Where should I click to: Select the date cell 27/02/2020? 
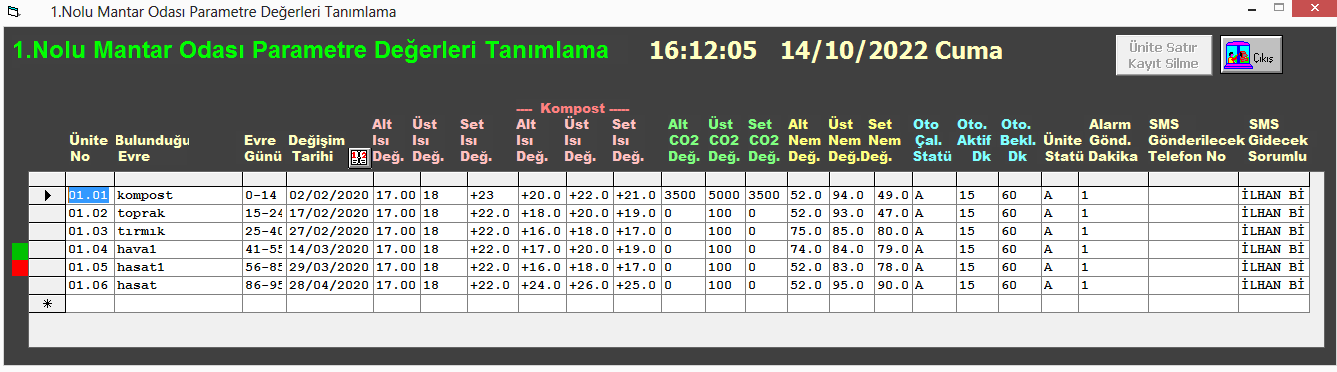pyautogui.click(x=329, y=231)
